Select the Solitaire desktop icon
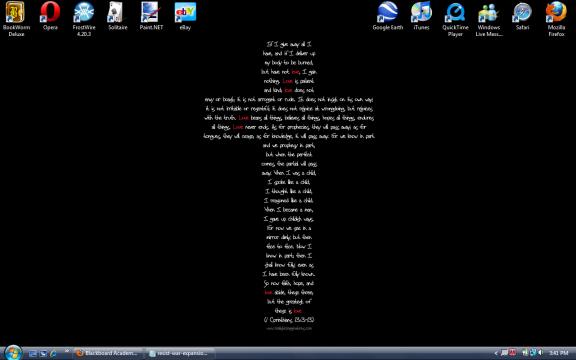The width and height of the screenshot is (576, 360). [118, 15]
